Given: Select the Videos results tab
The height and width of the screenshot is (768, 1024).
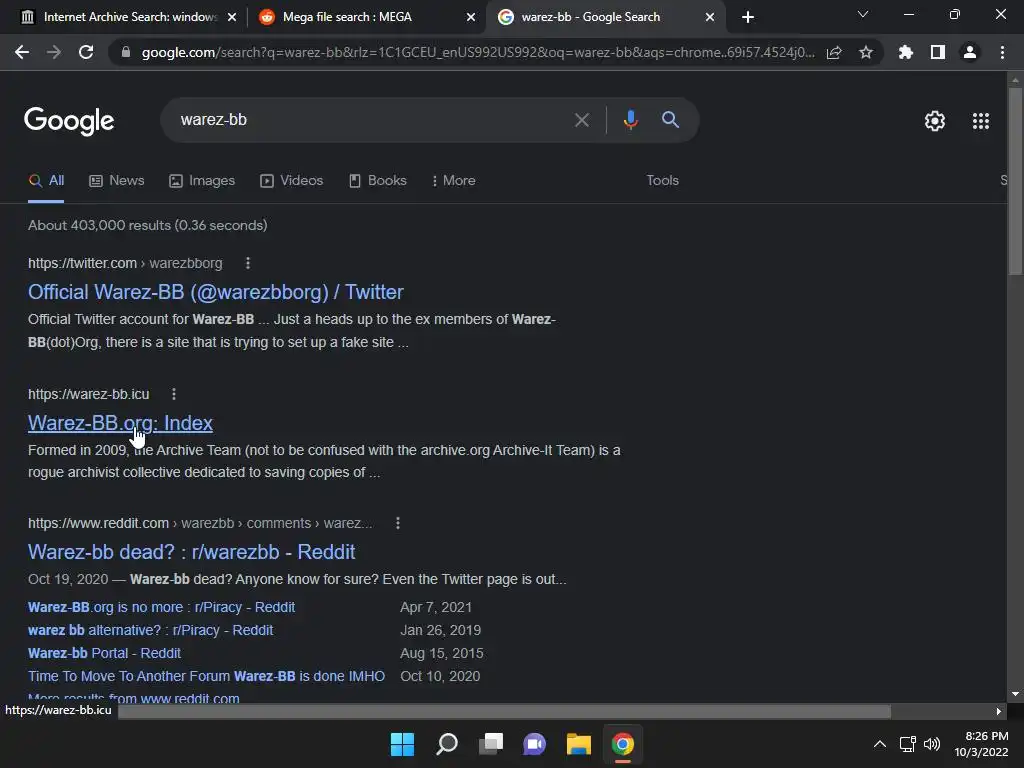Looking at the screenshot, I should point(291,181).
